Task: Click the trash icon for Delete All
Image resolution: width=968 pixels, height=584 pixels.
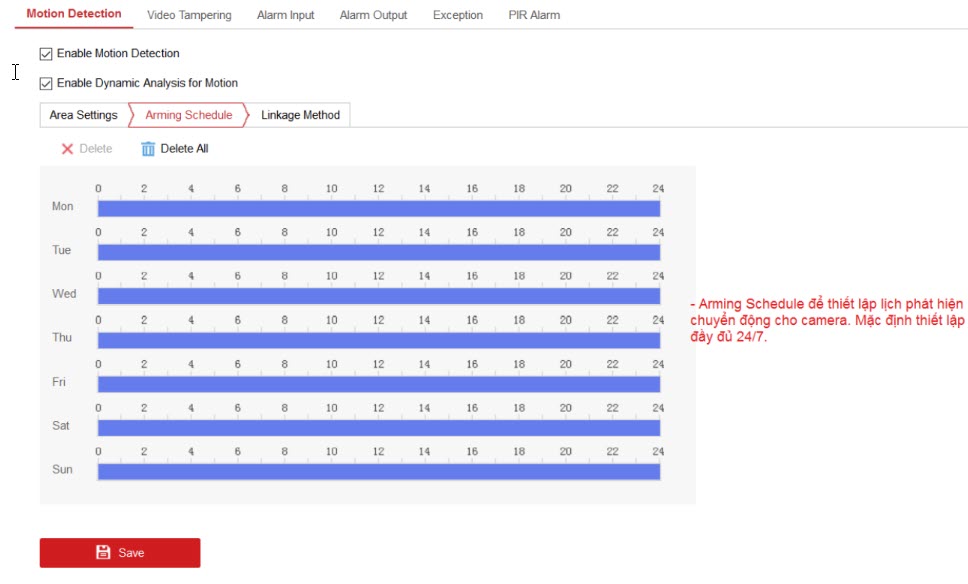Action: [x=148, y=149]
